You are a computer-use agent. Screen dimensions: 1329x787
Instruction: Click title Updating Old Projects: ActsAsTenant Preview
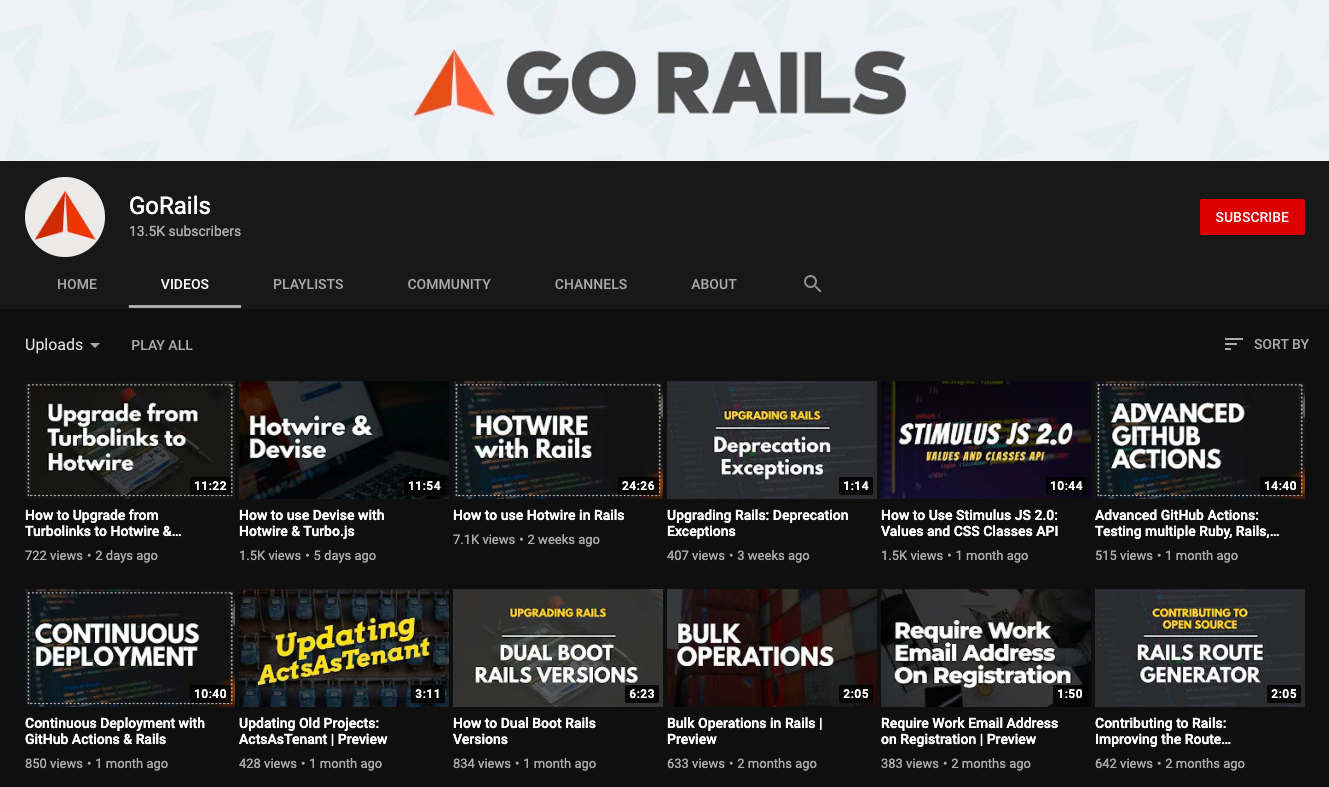click(313, 731)
